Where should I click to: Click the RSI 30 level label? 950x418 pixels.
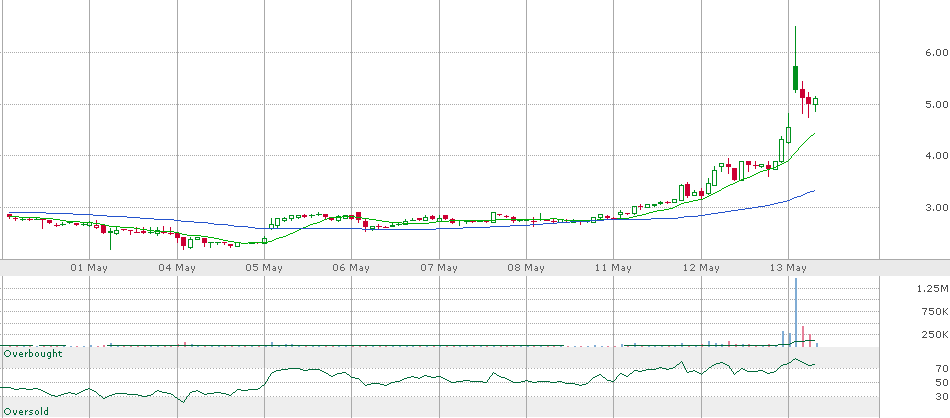tap(941, 396)
